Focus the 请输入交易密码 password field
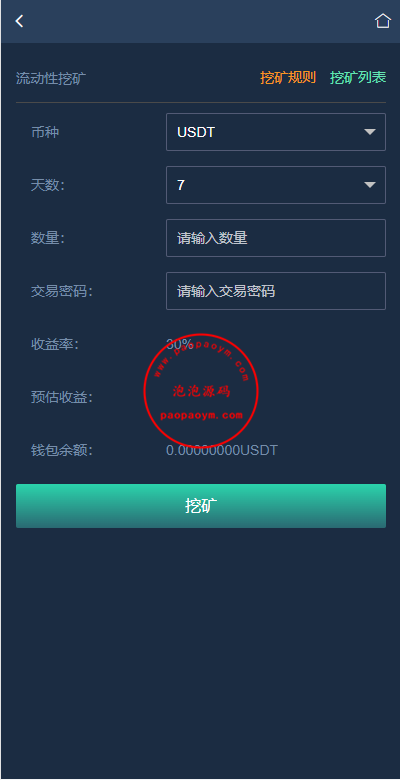 coord(276,291)
